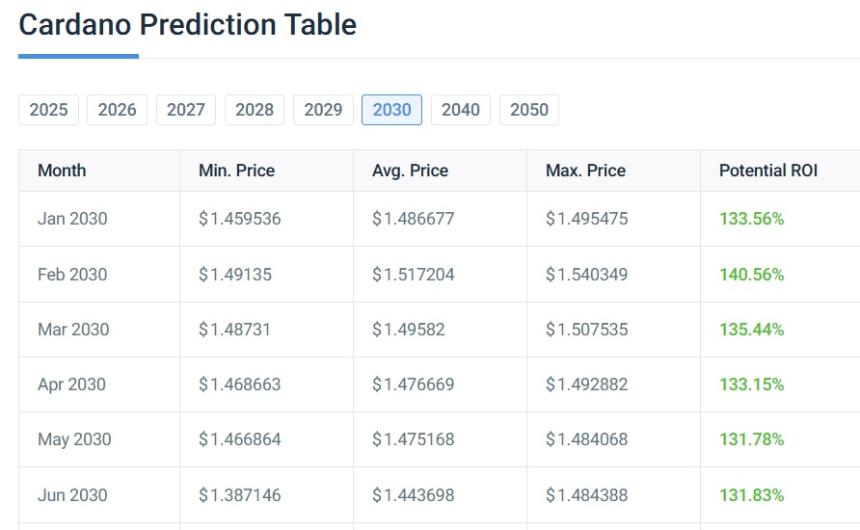Select the 2025 year tab

[48, 110]
